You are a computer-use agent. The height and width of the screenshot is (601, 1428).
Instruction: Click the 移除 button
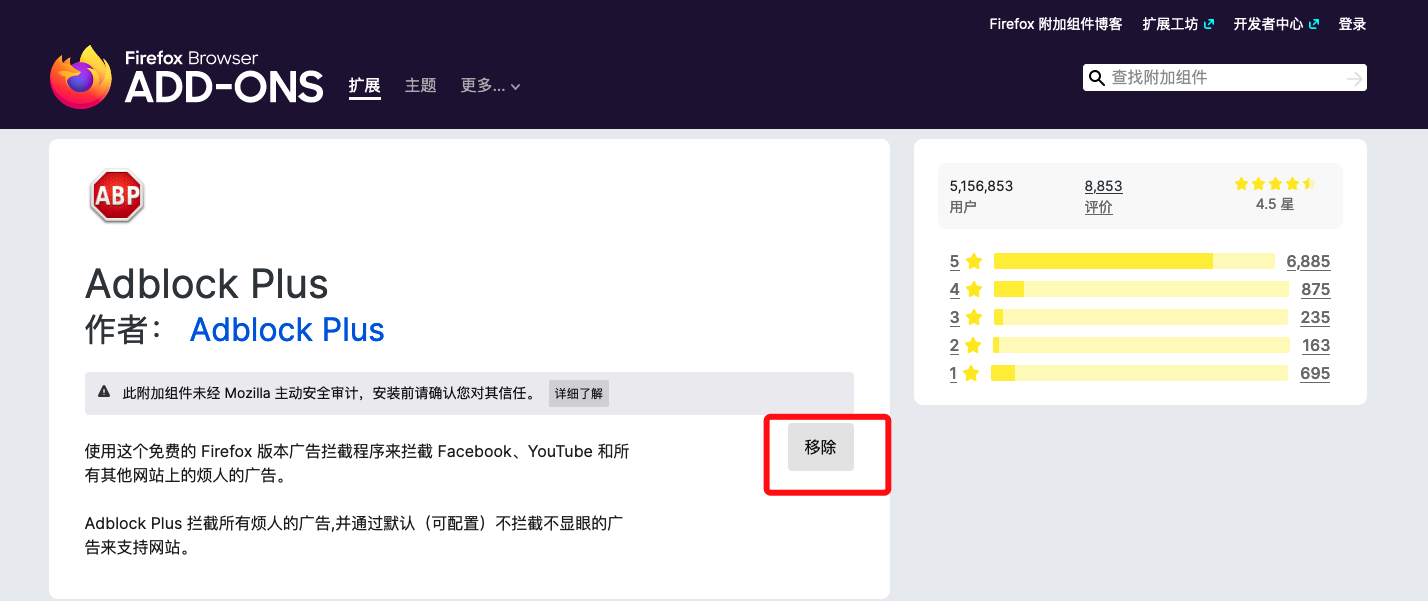pos(820,447)
